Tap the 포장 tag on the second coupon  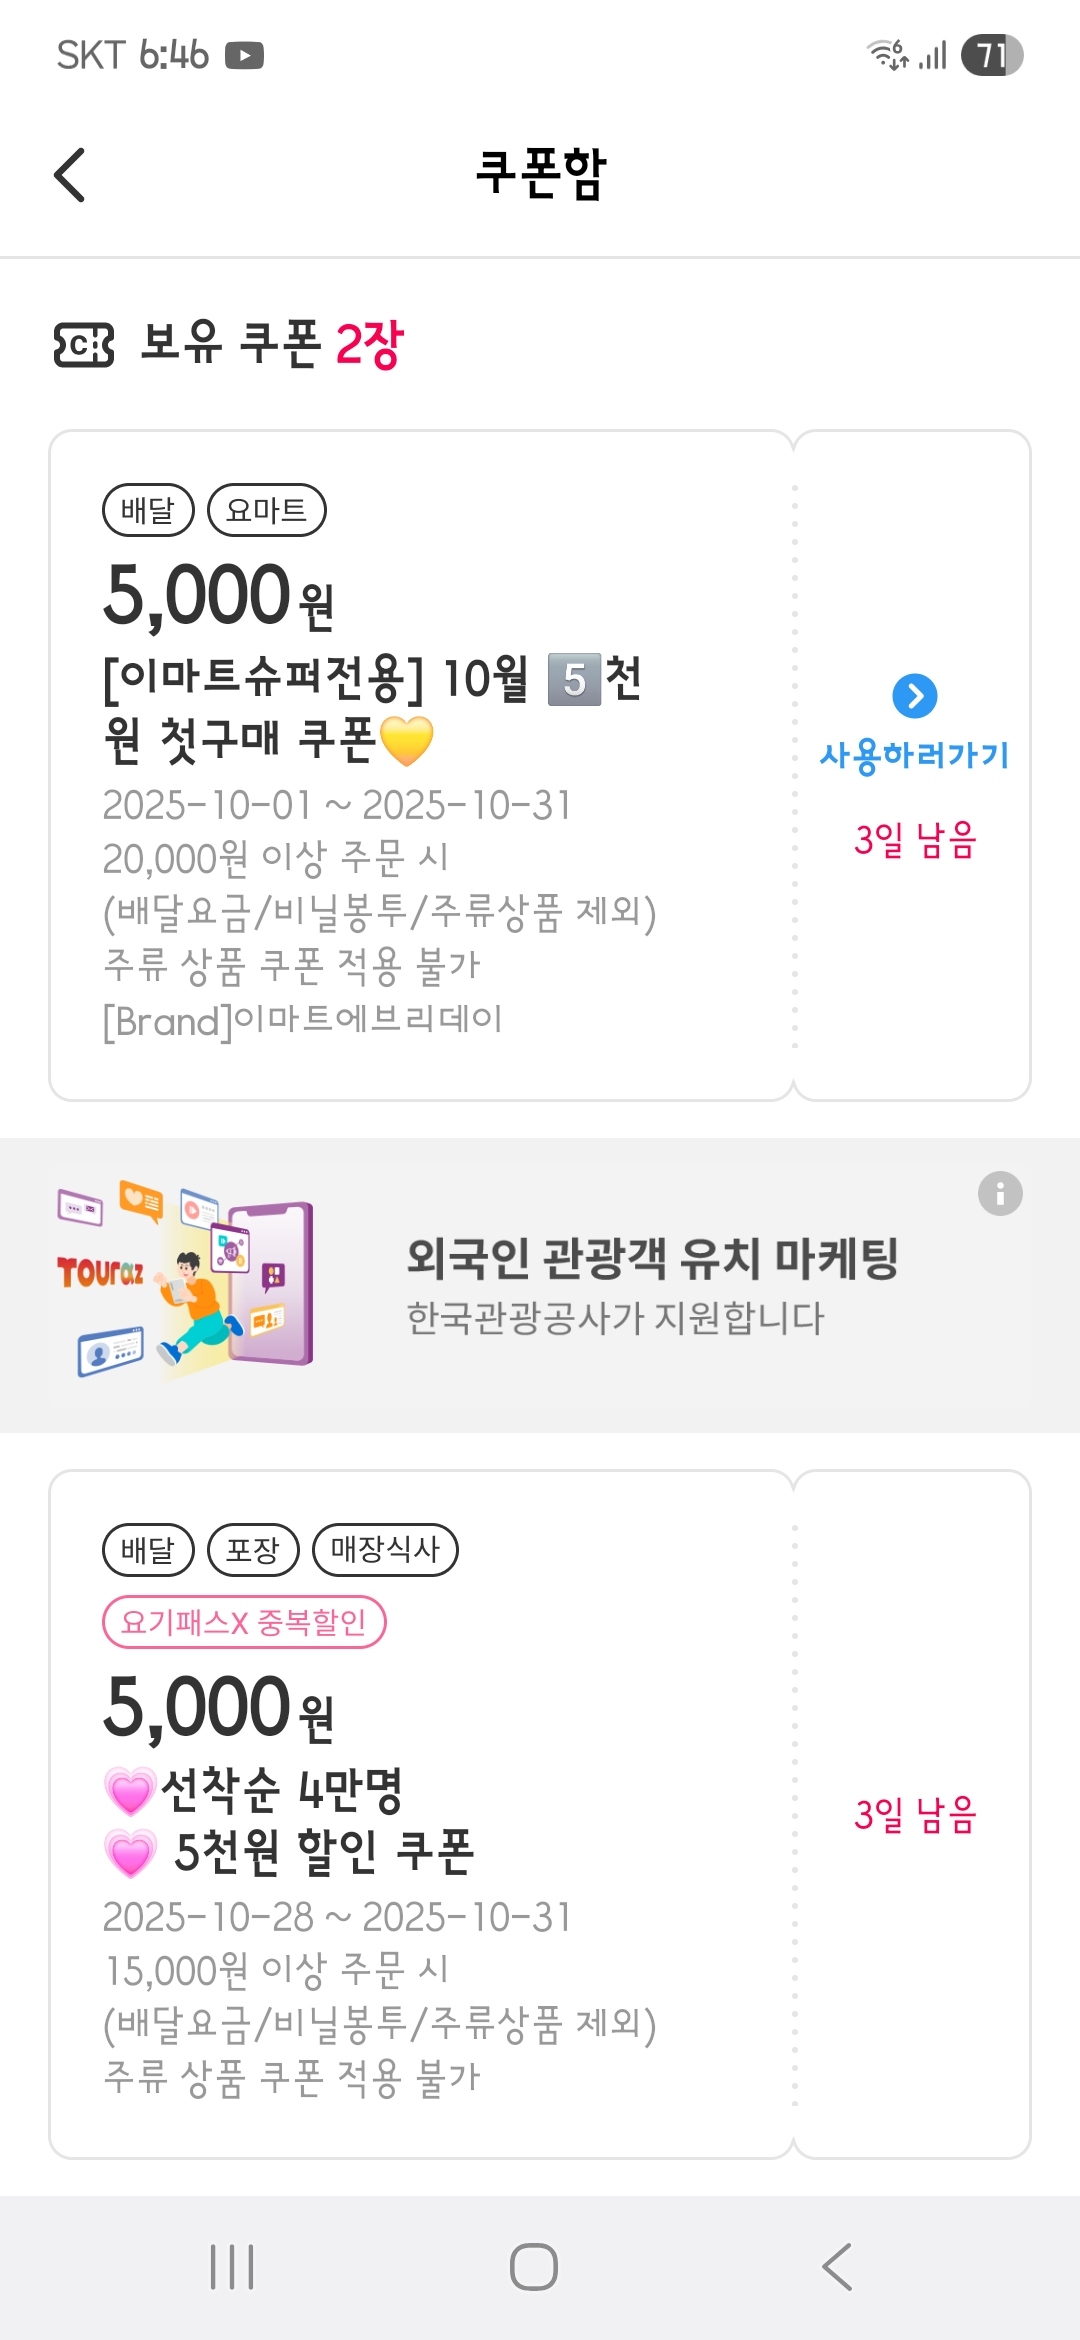pyautogui.click(x=253, y=1550)
